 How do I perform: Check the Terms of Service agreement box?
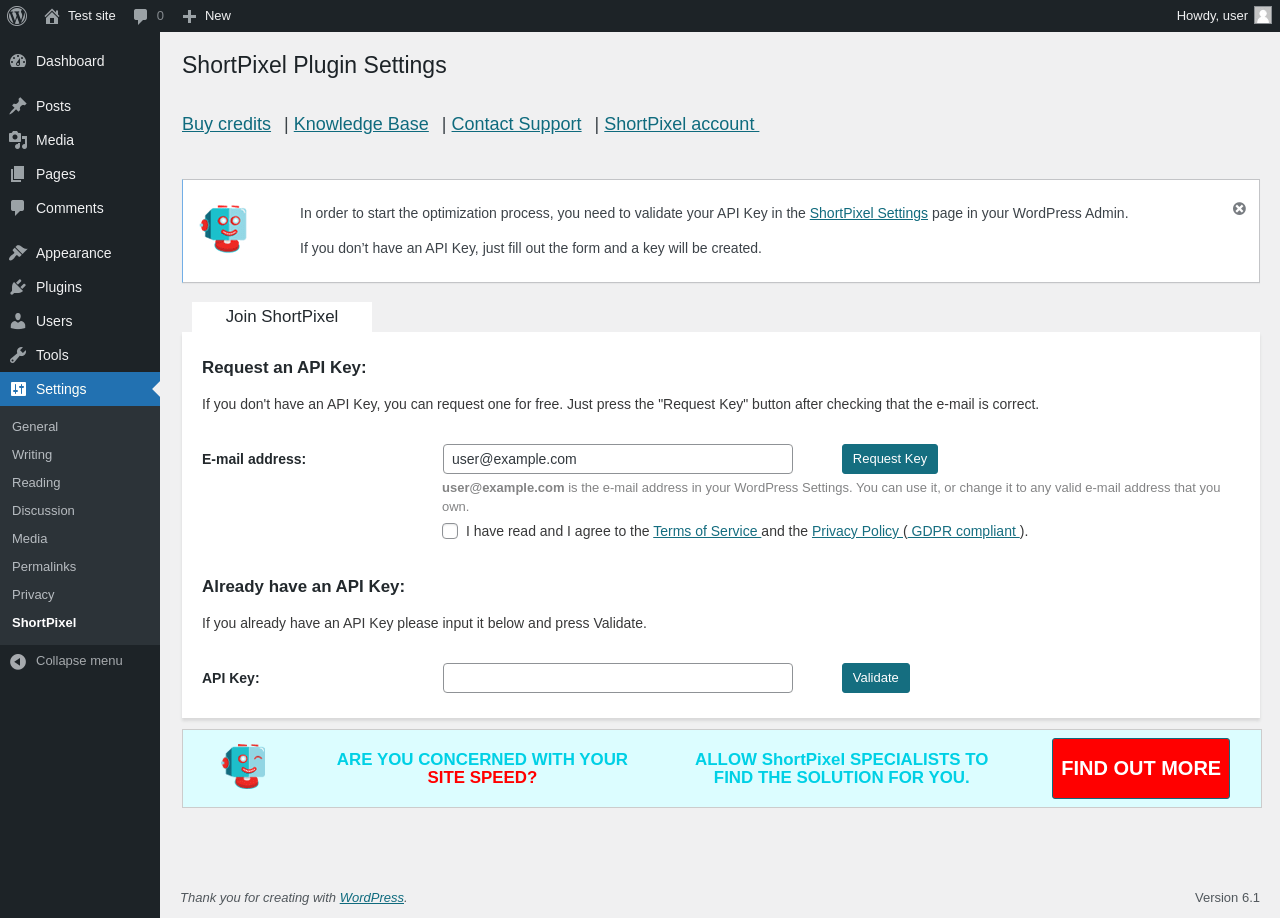pos(450,531)
